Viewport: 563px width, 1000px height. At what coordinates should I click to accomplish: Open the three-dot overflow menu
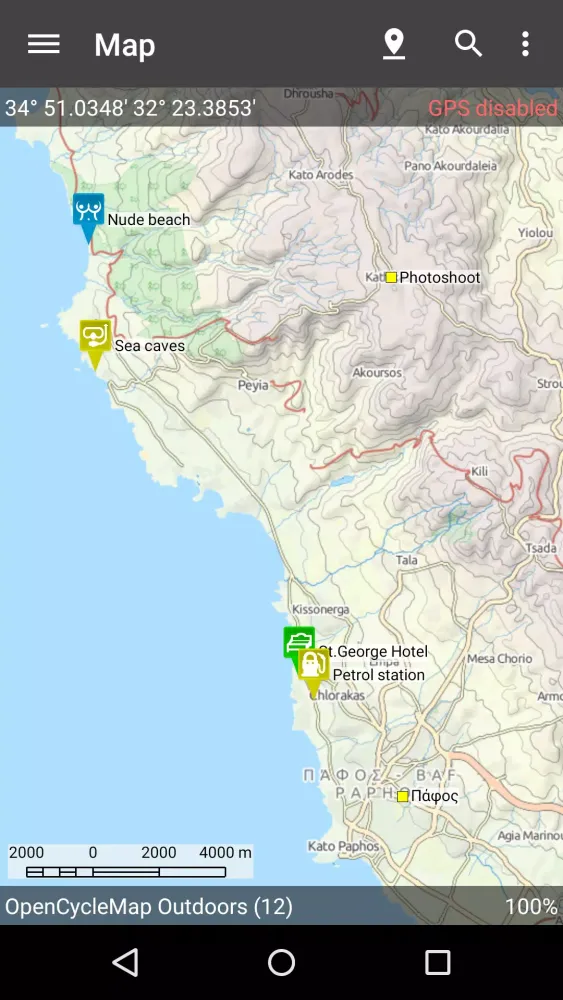(x=525, y=44)
